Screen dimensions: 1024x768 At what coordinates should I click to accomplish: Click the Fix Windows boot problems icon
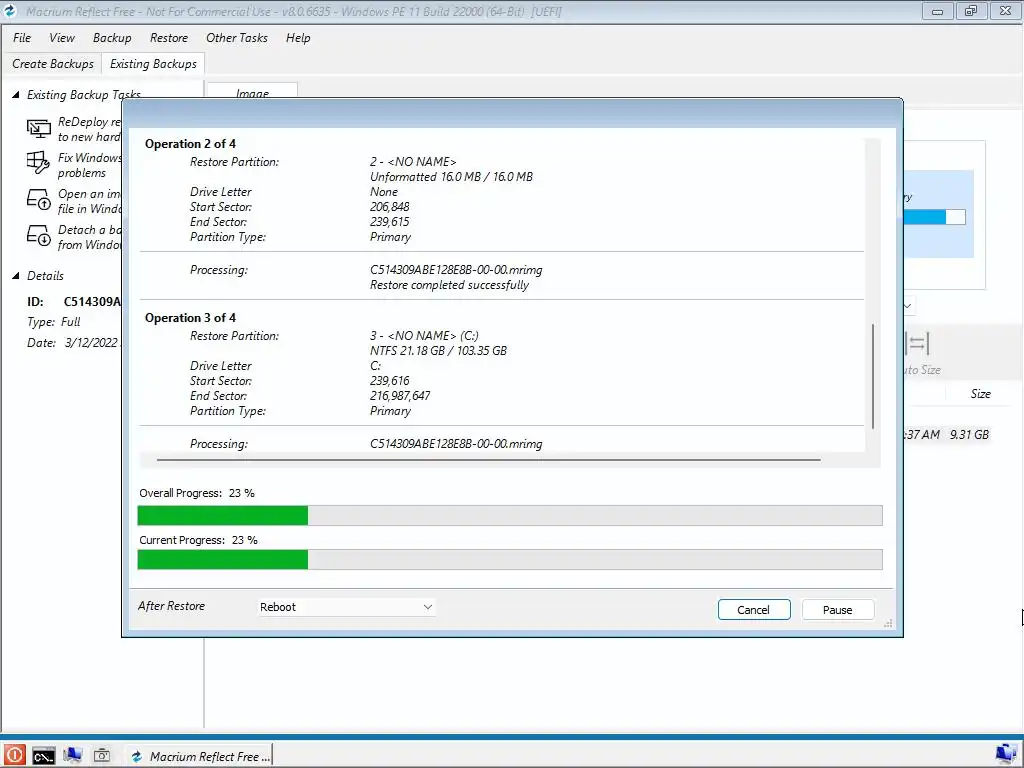pos(39,163)
